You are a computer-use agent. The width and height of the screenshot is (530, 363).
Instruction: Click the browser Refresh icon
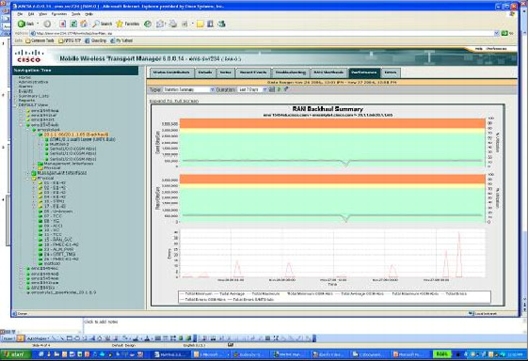pos(73,24)
